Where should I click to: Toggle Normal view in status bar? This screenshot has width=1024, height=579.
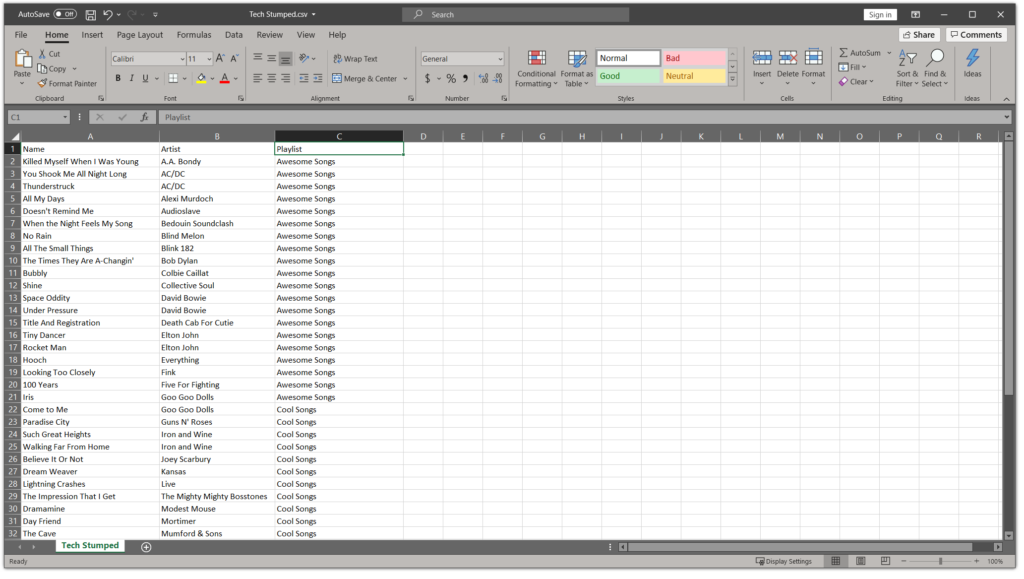836,561
